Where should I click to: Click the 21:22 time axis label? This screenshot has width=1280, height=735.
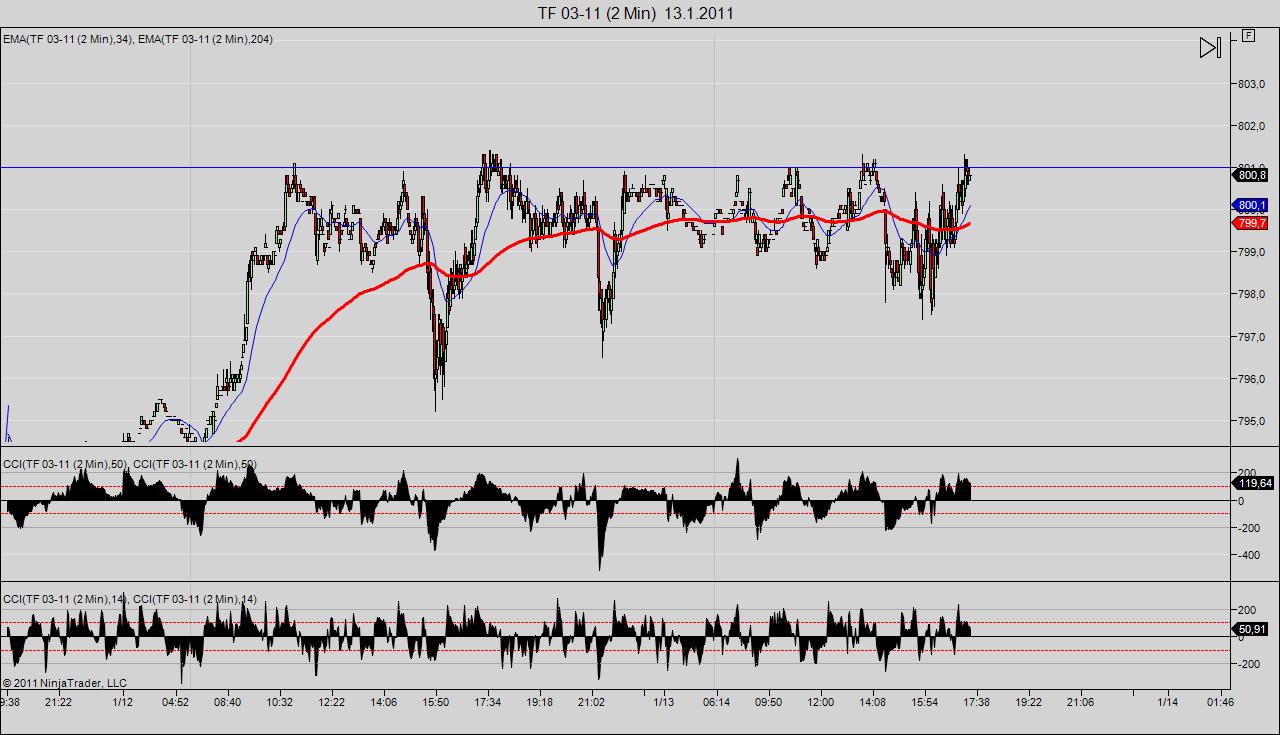click(57, 702)
